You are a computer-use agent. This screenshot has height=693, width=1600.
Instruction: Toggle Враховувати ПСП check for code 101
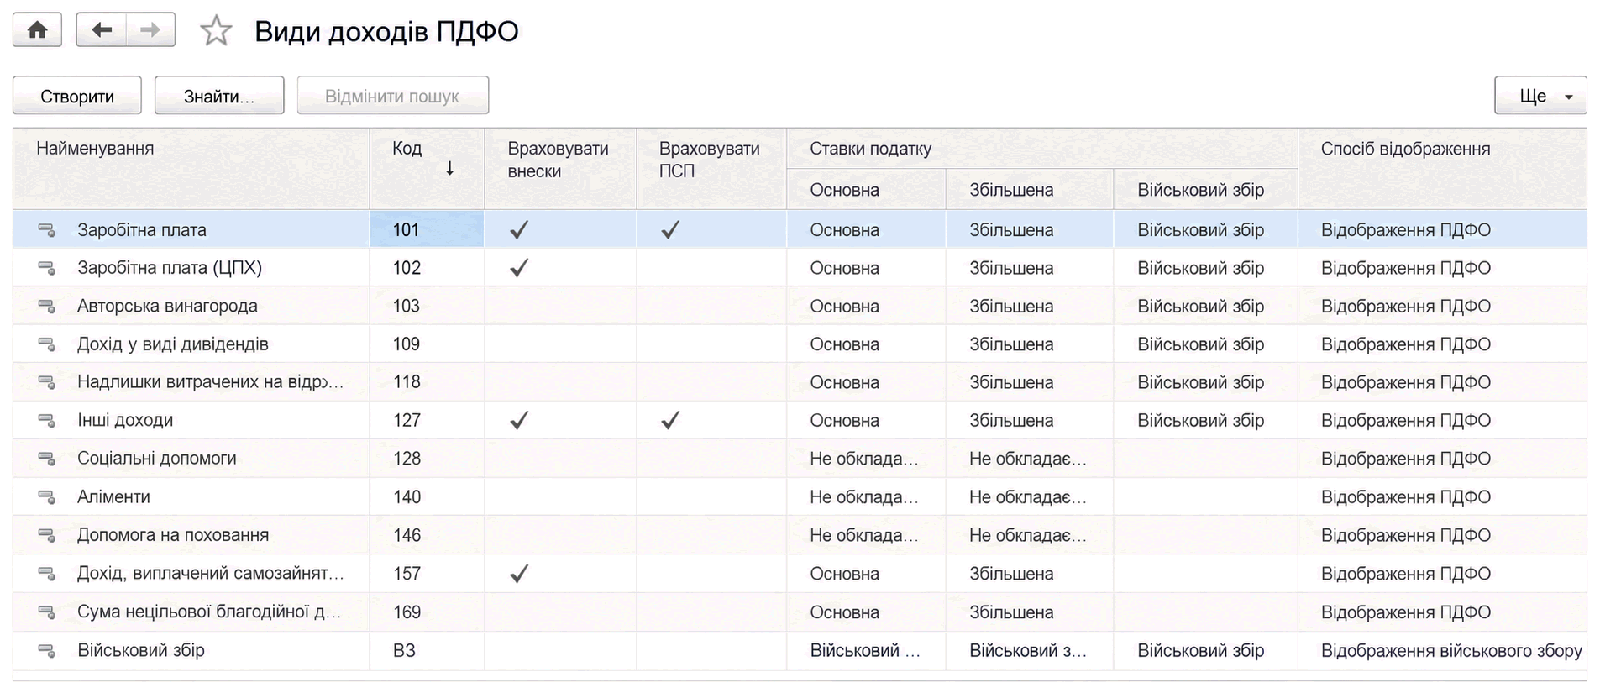point(670,230)
